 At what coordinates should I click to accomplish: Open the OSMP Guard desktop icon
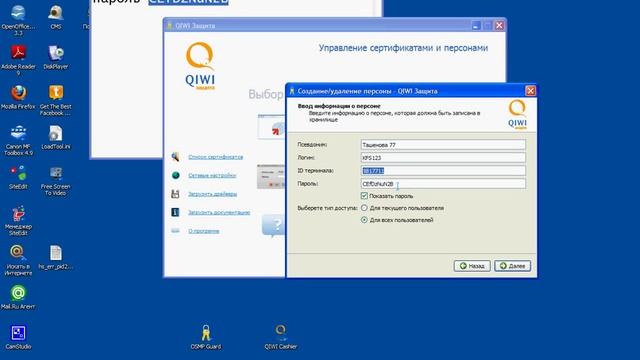click(206, 333)
